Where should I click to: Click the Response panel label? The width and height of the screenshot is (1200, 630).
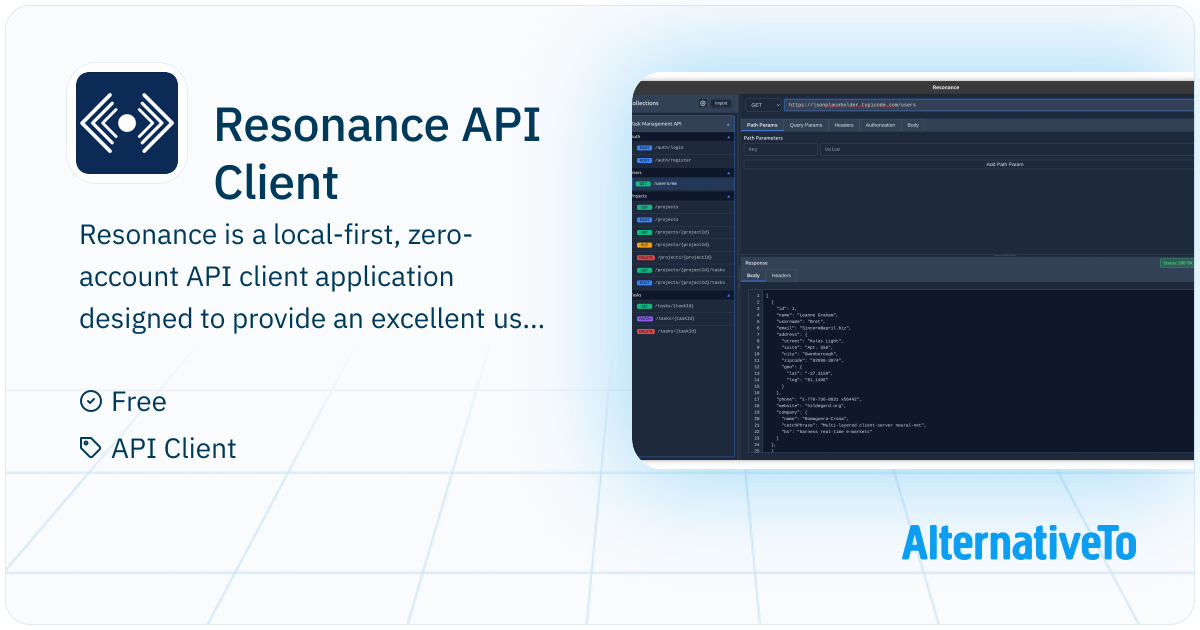coord(757,263)
